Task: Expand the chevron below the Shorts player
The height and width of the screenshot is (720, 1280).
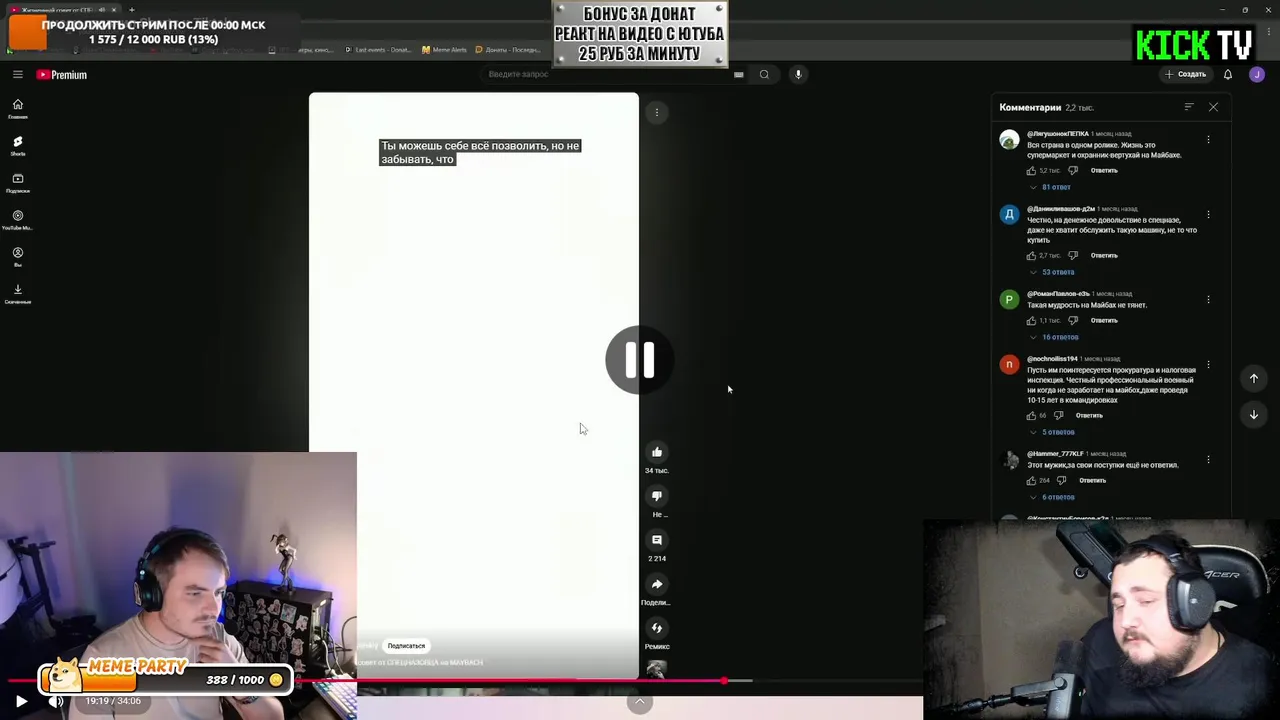Action: coord(640,703)
